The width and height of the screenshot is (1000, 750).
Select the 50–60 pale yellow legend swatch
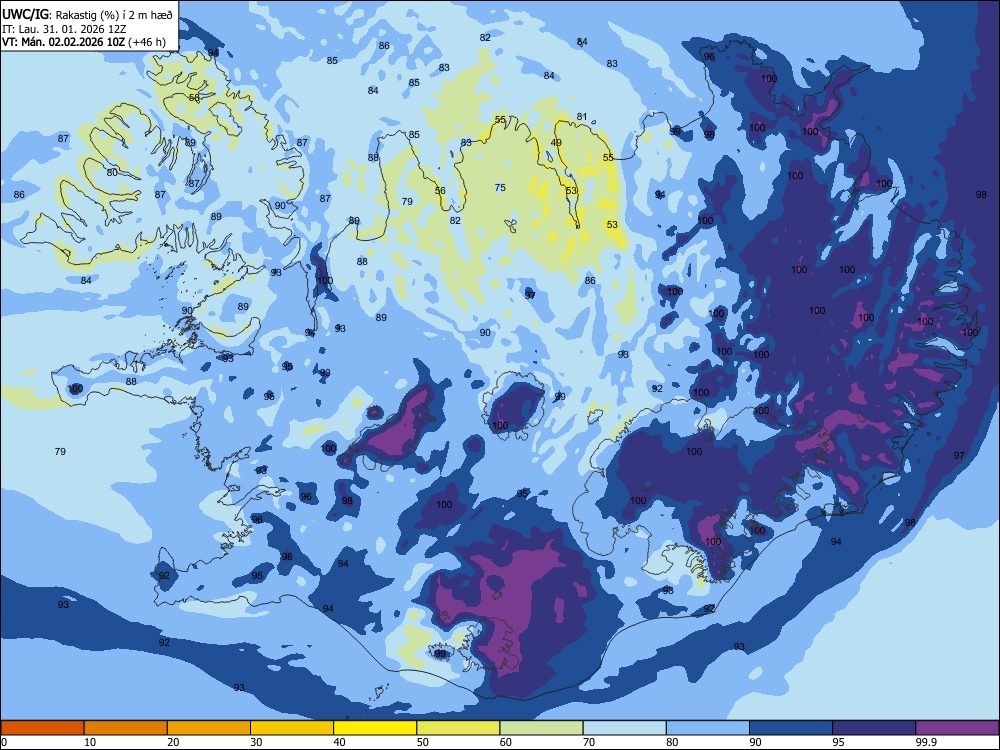tap(458, 728)
